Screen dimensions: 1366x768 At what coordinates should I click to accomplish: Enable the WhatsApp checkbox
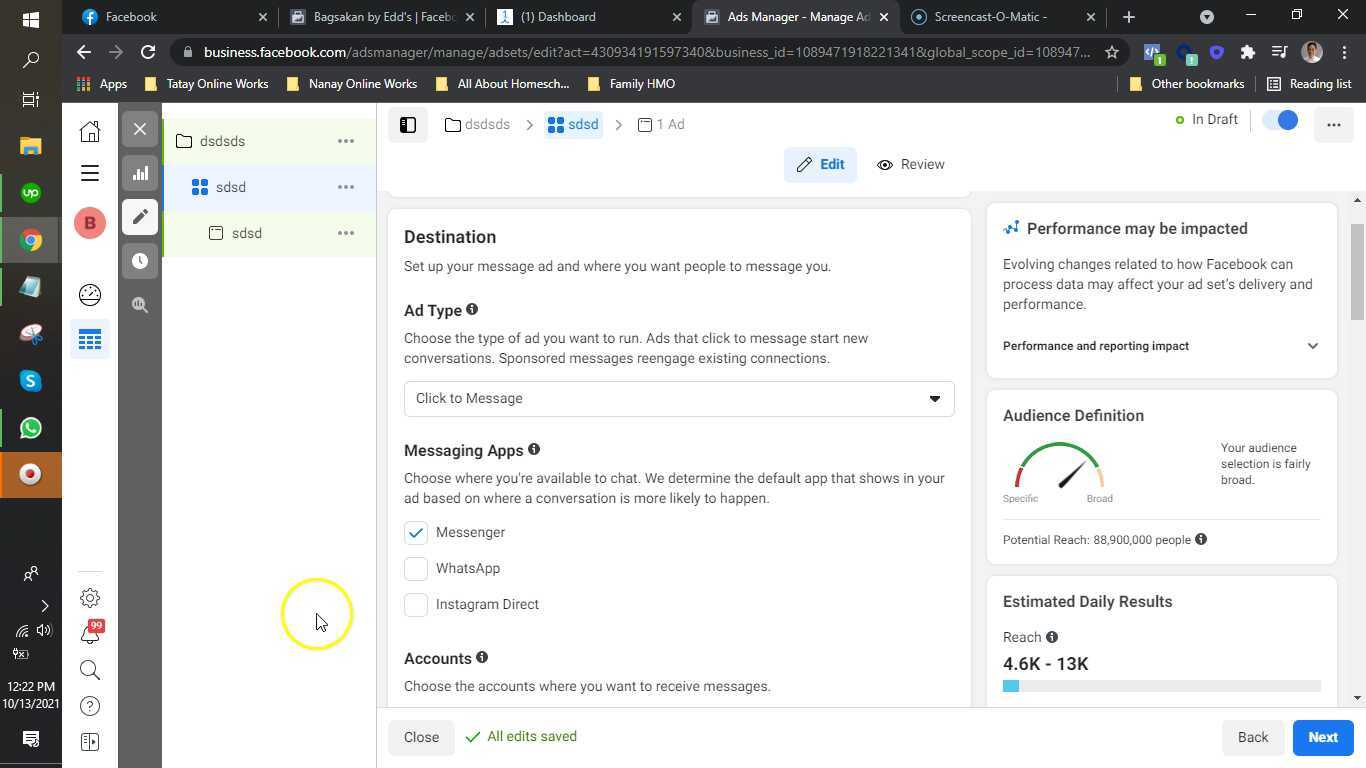pyautogui.click(x=416, y=569)
